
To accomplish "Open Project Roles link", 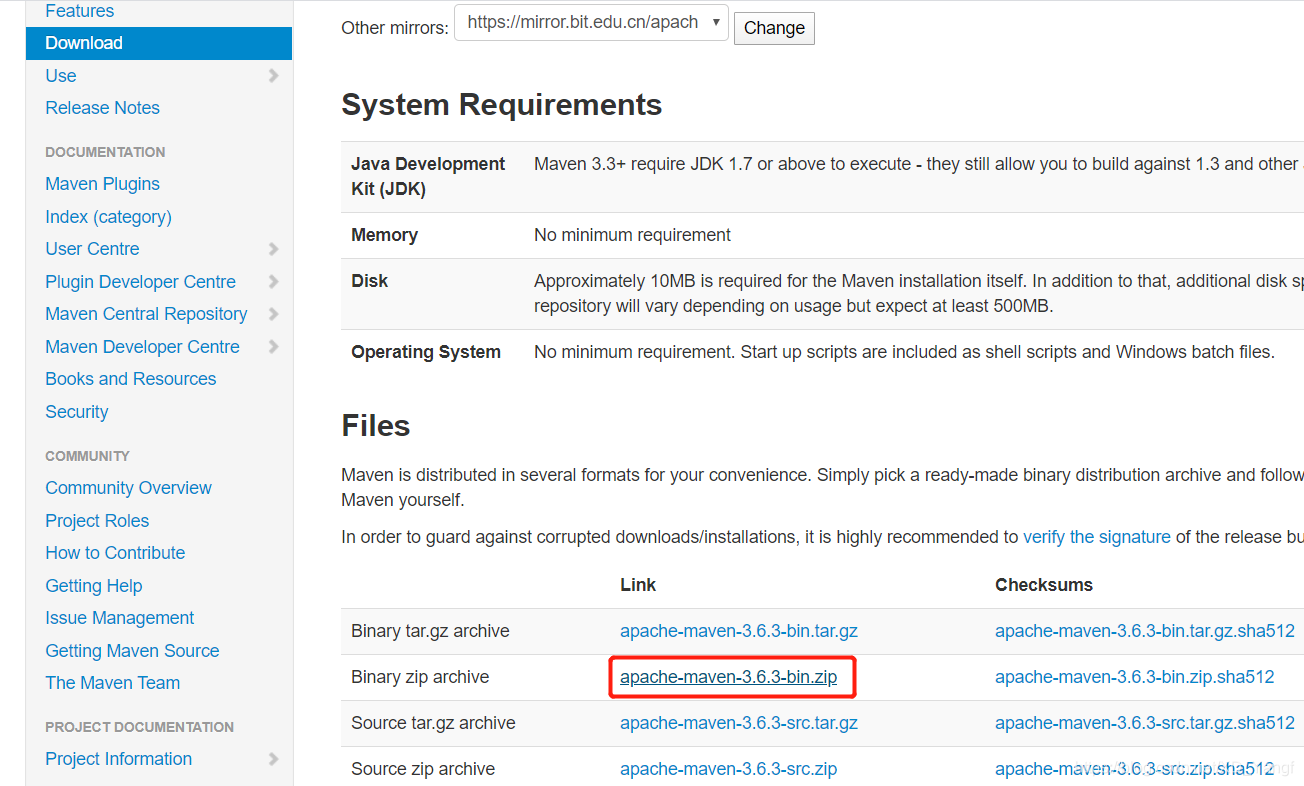I will click(97, 521).
